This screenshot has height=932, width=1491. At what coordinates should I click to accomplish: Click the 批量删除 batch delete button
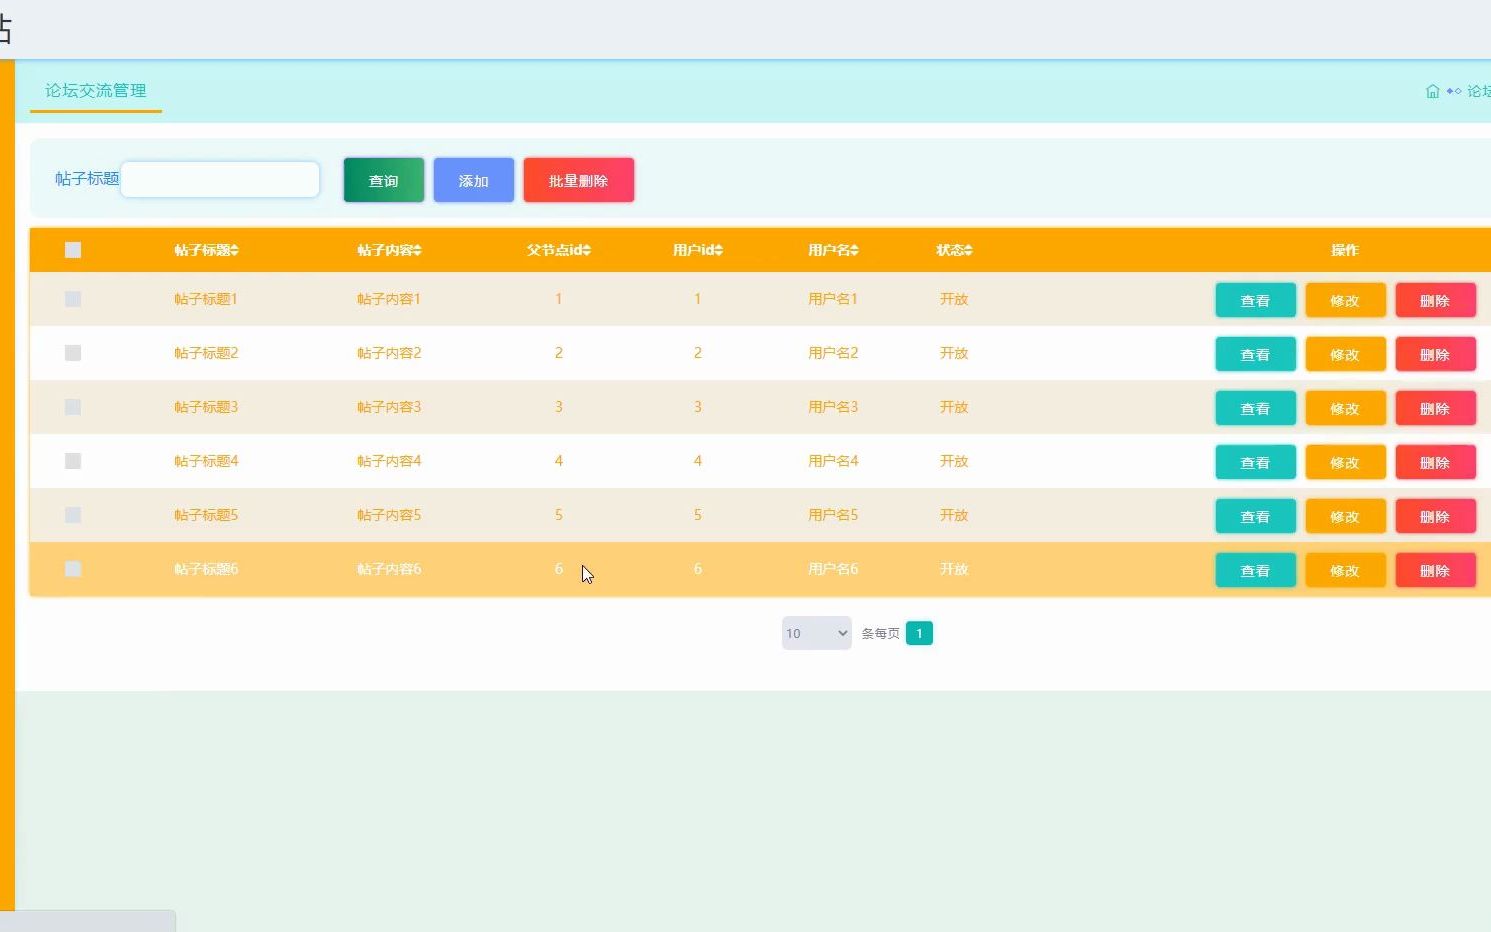tap(579, 180)
